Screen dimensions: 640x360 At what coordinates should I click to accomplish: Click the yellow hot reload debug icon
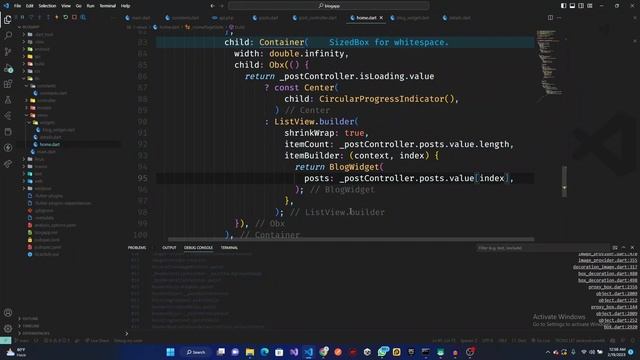point(57,17)
